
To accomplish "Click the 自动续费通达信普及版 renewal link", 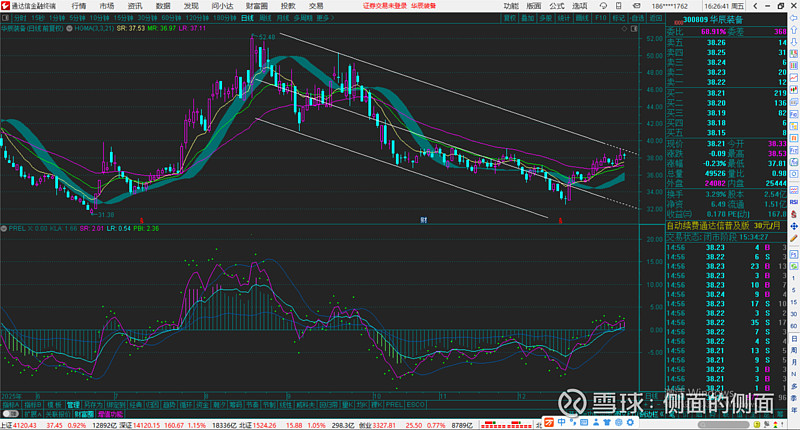I will point(708,225).
